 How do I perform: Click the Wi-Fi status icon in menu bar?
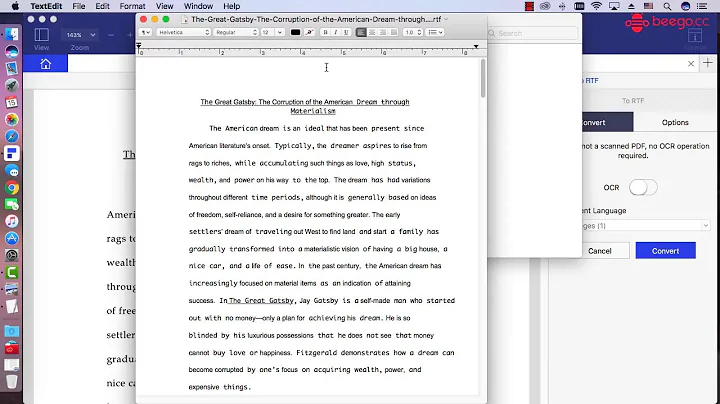pos(596,6)
